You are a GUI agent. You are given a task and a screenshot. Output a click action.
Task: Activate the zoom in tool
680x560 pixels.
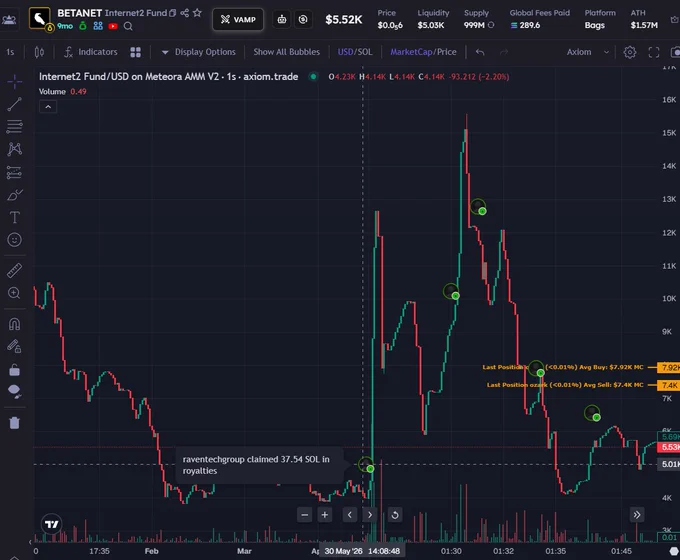click(14, 293)
